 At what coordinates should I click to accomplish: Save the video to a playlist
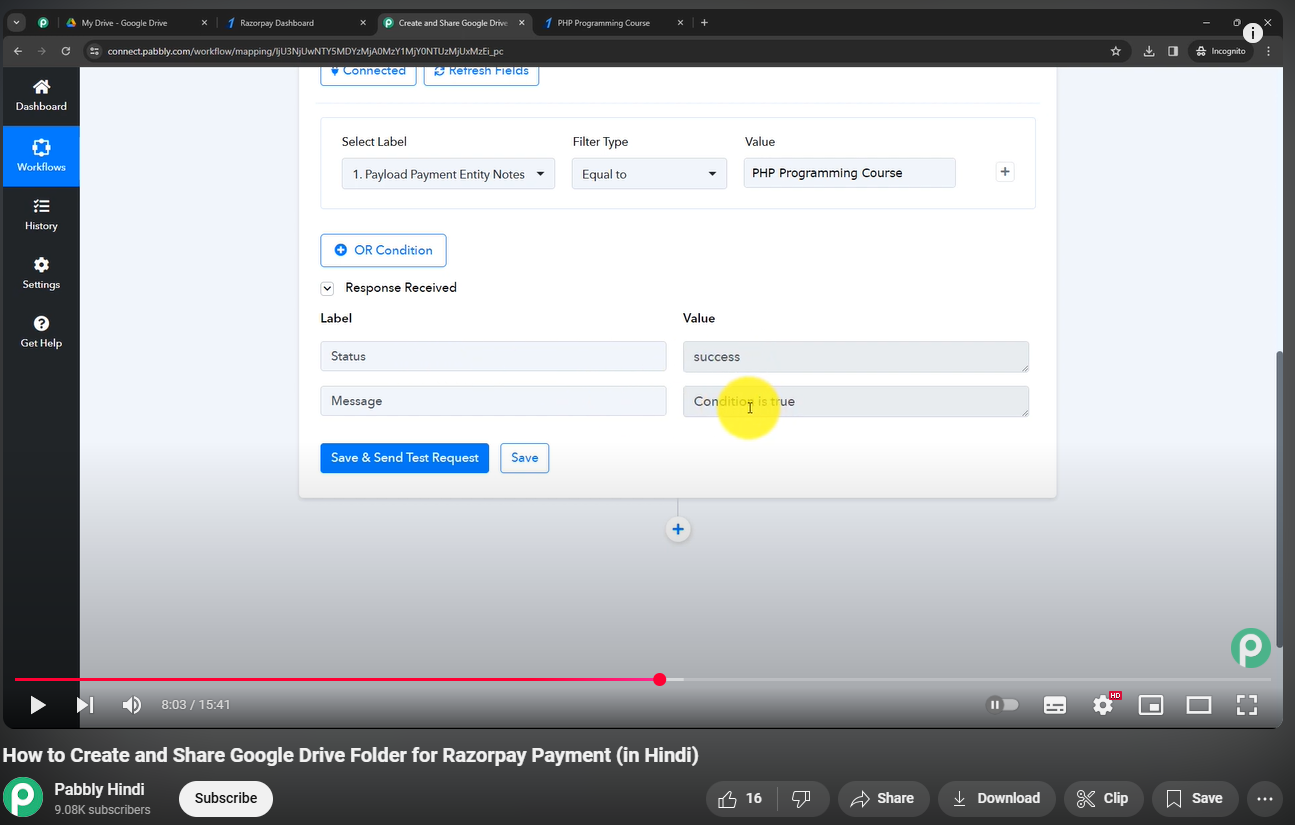click(1195, 798)
